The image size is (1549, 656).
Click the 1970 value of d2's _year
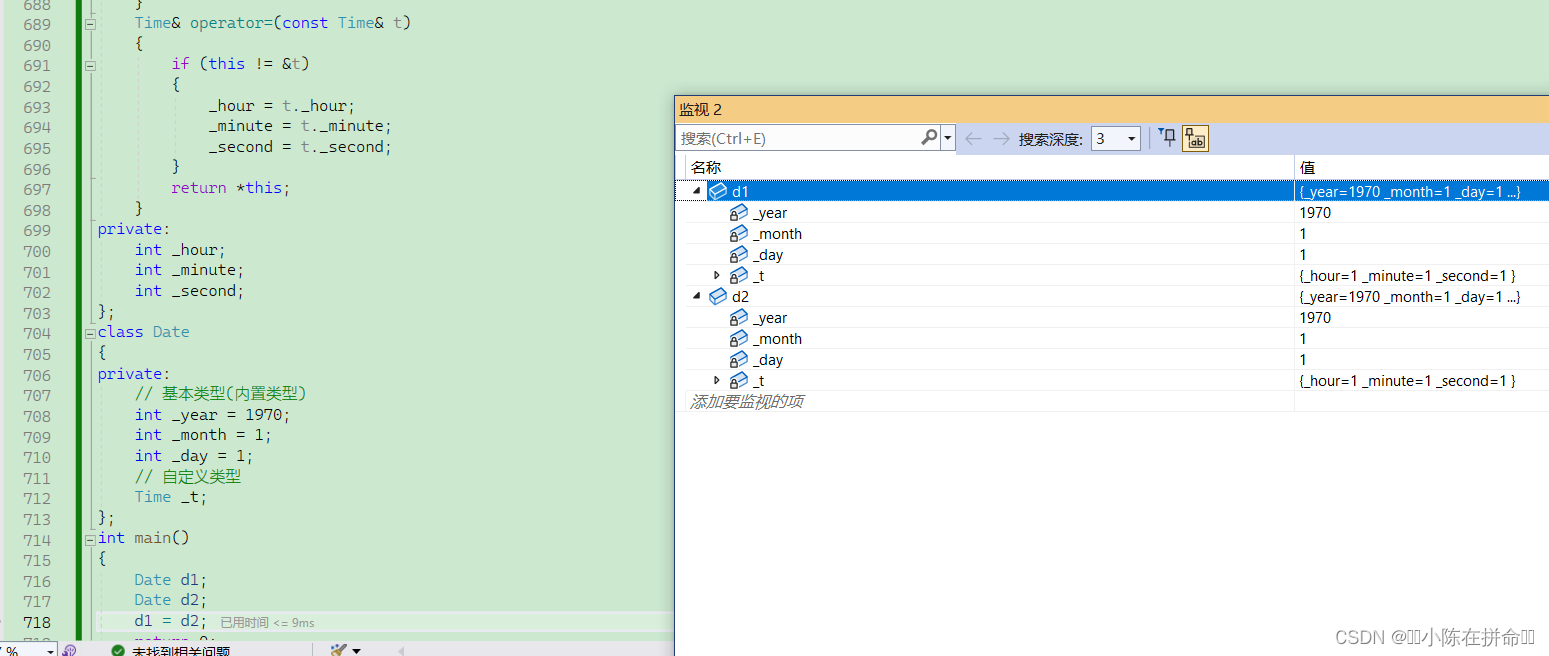[x=1315, y=317]
